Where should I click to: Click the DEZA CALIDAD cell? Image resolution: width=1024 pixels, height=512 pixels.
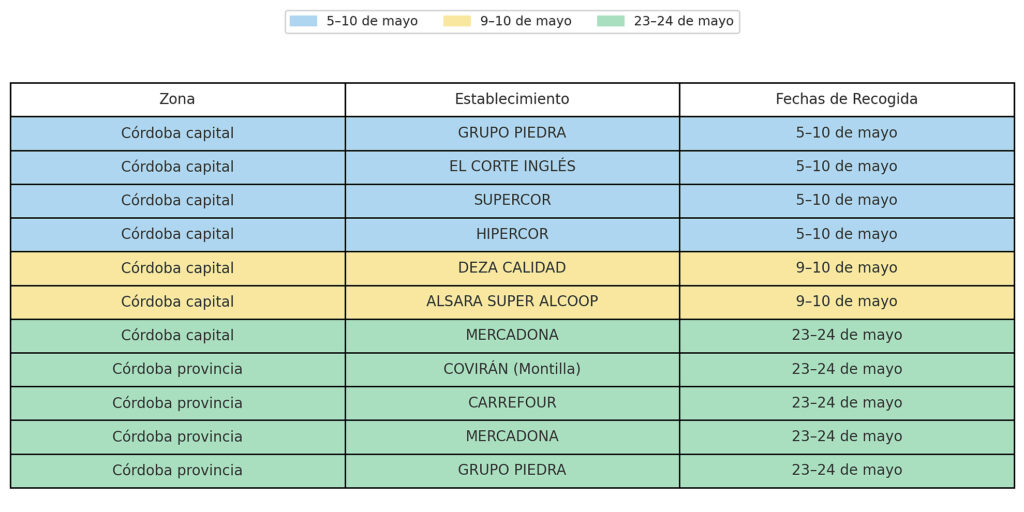click(x=512, y=268)
